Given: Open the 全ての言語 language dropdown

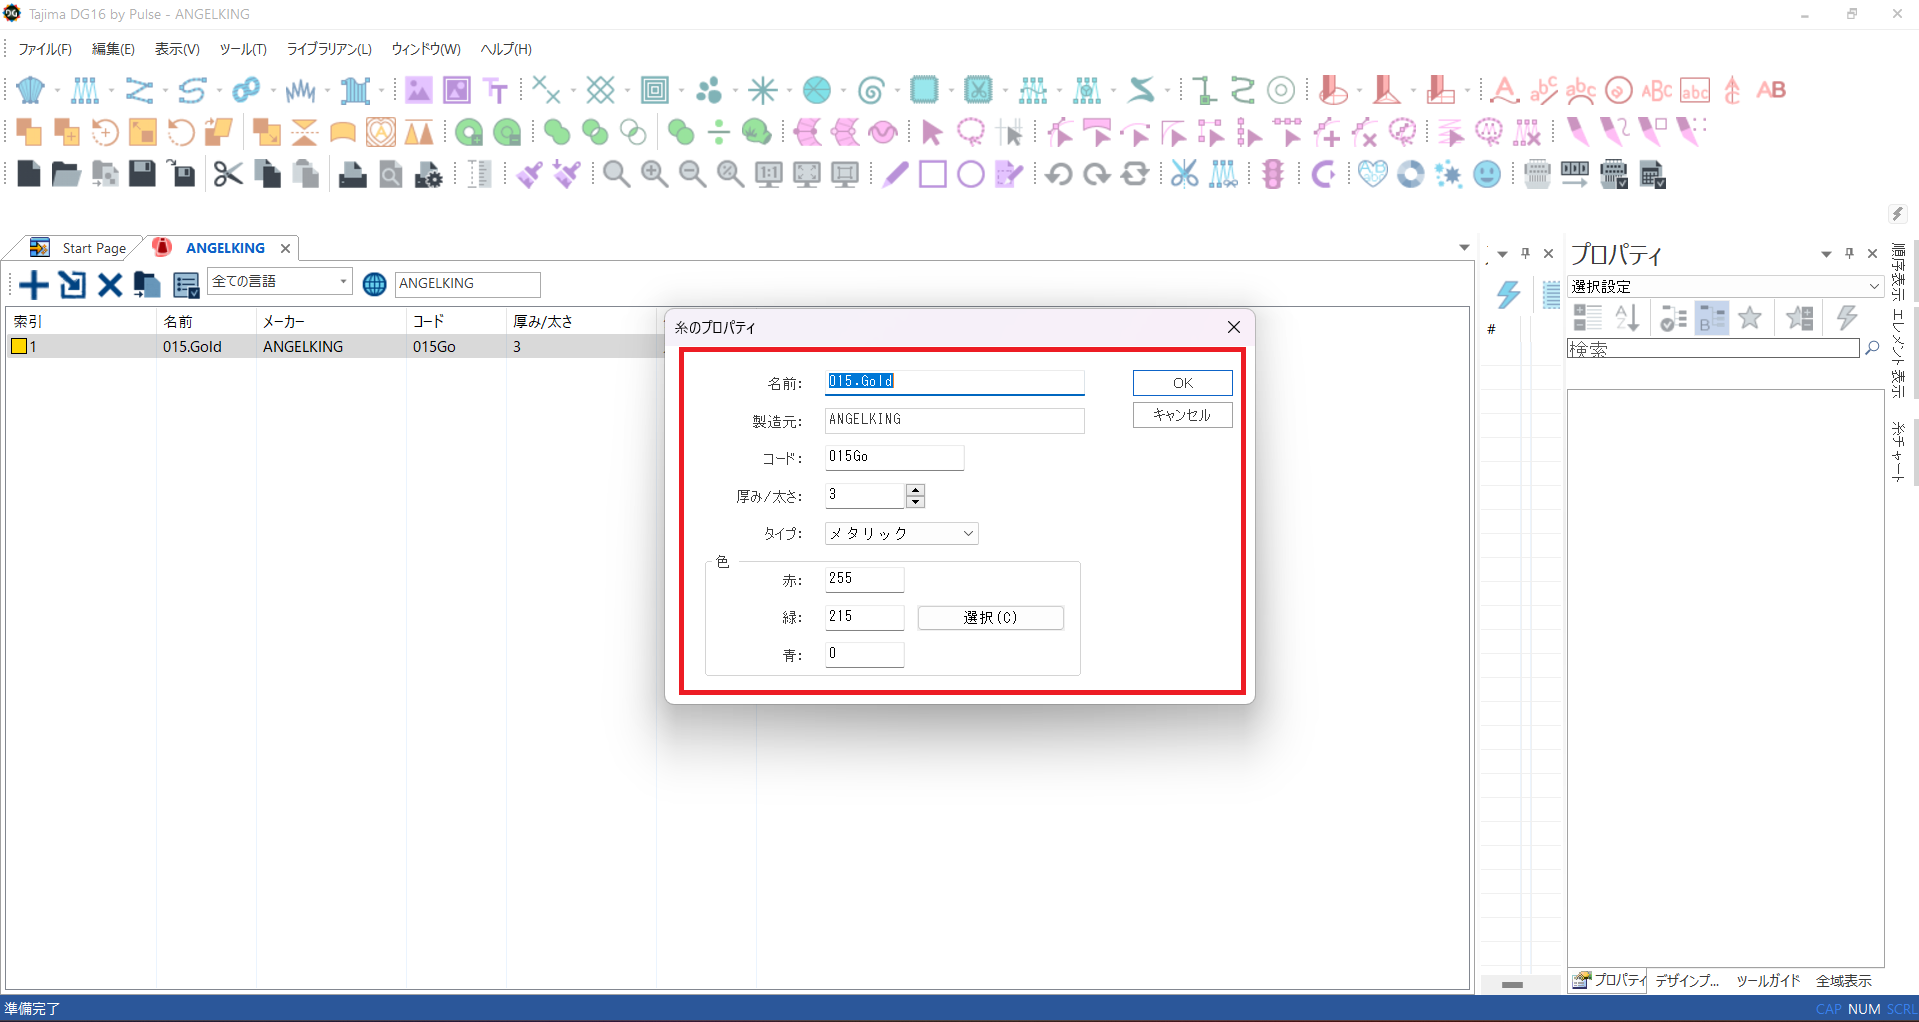Looking at the screenshot, I should (280, 282).
